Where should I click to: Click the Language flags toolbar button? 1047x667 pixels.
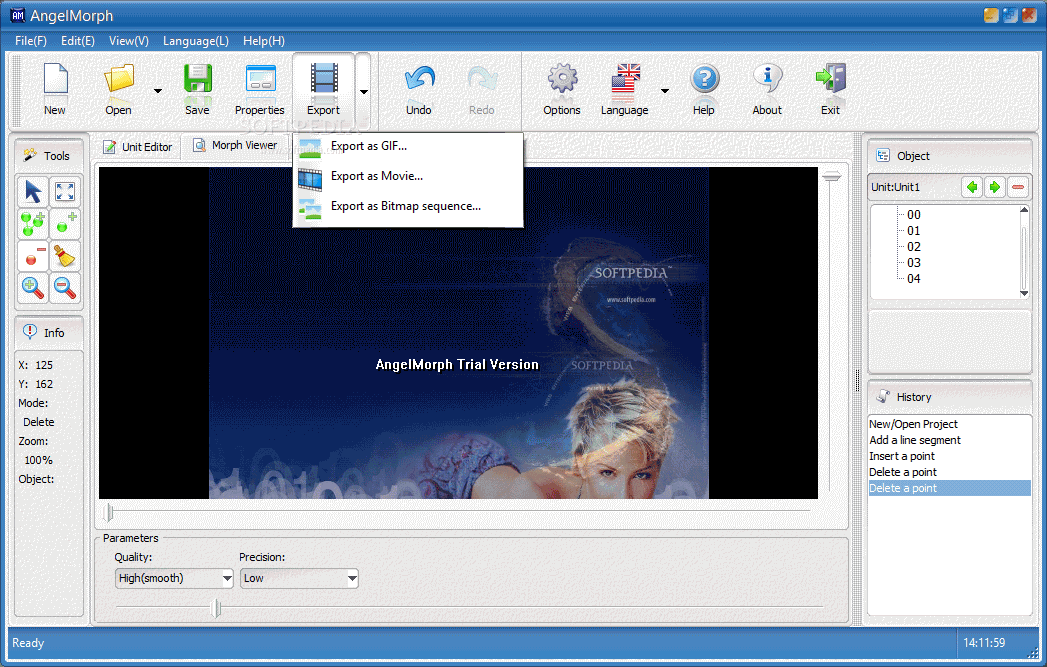coord(625,89)
